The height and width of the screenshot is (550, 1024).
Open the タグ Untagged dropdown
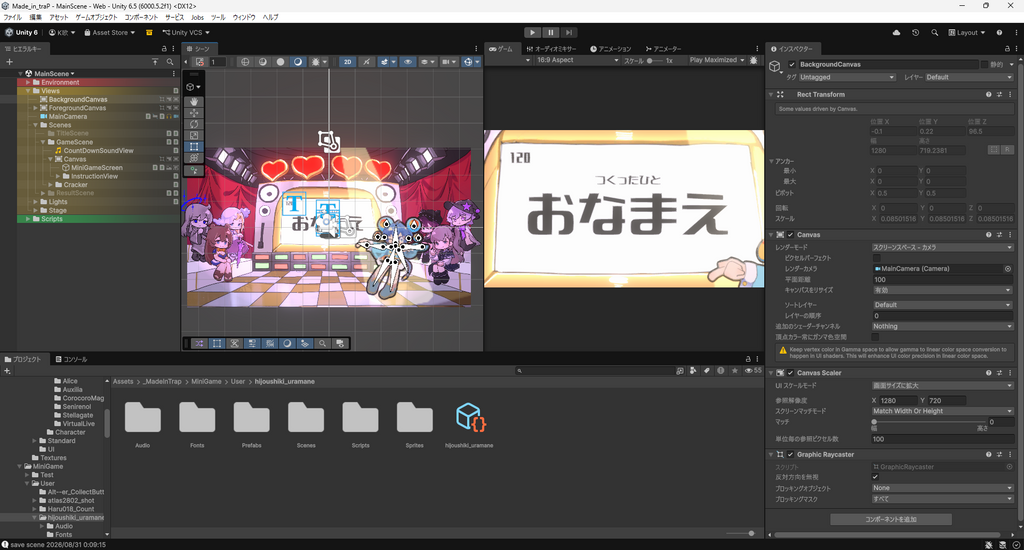click(x=846, y=77)
